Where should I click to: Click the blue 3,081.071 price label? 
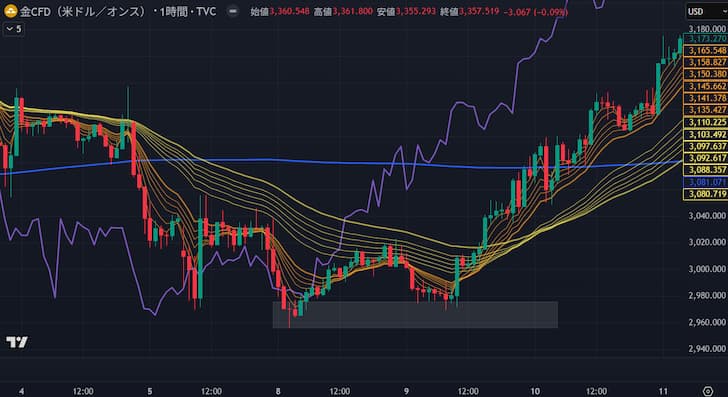pos(706,182)
